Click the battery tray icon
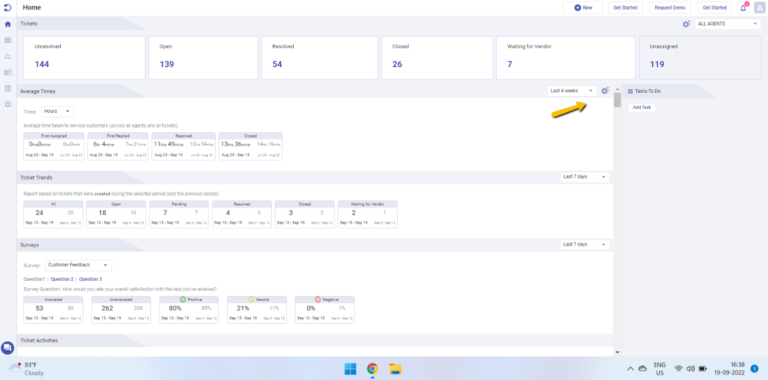The width and height of the screenshot is (768, 380). (x=703, y=369)
